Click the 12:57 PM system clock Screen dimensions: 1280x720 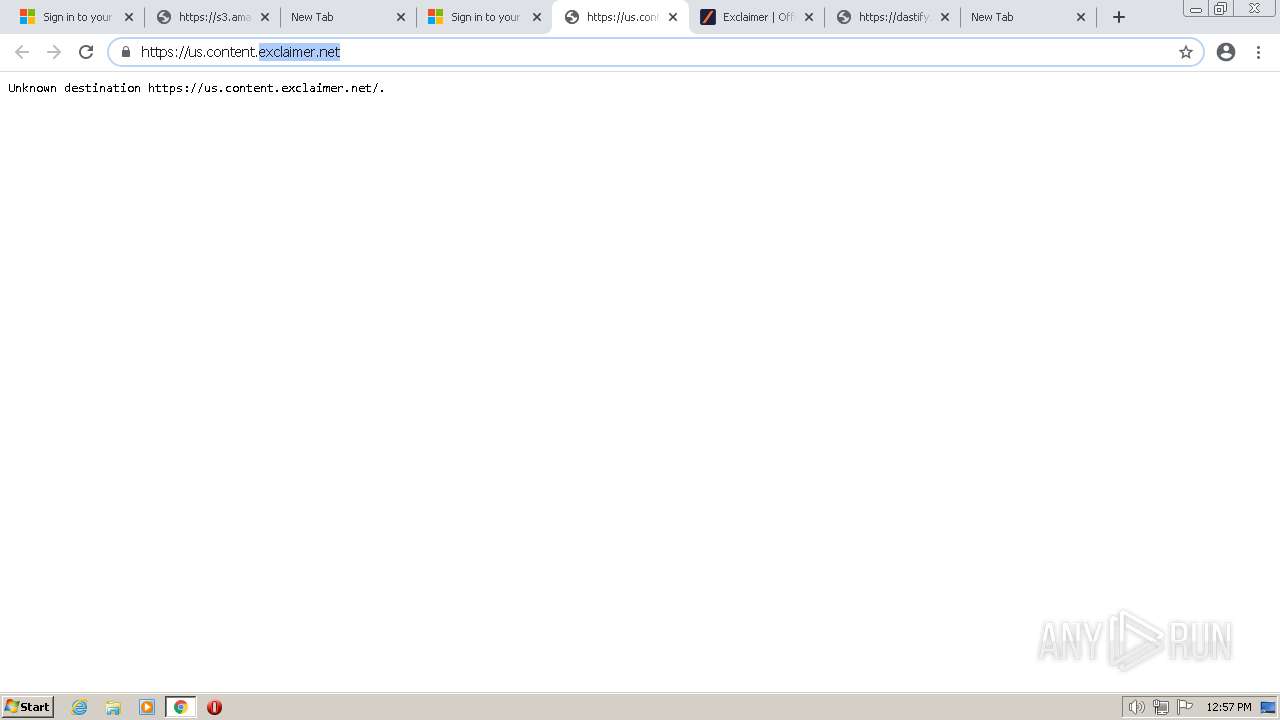(x=1229, y=707)
